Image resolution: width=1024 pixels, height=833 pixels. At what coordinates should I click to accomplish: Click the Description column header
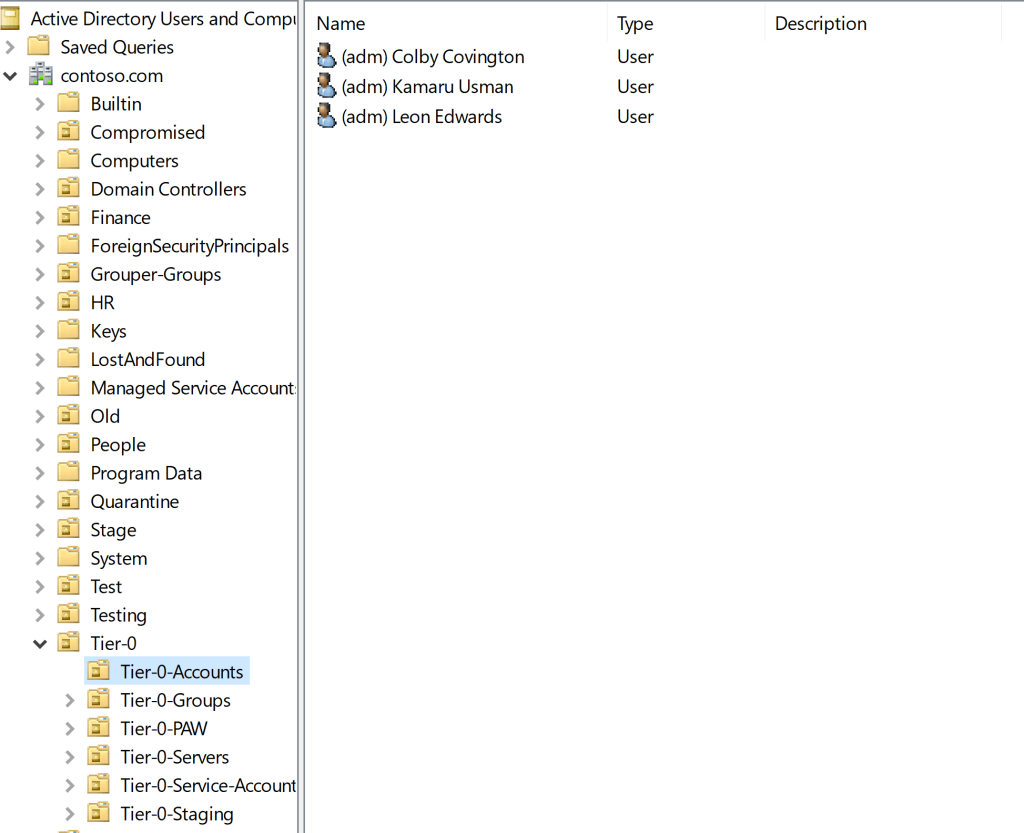(821, 23)
